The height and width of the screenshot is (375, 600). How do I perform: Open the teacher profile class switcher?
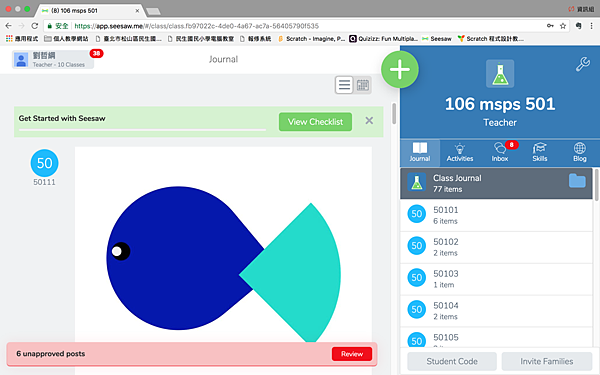point(53,60)
